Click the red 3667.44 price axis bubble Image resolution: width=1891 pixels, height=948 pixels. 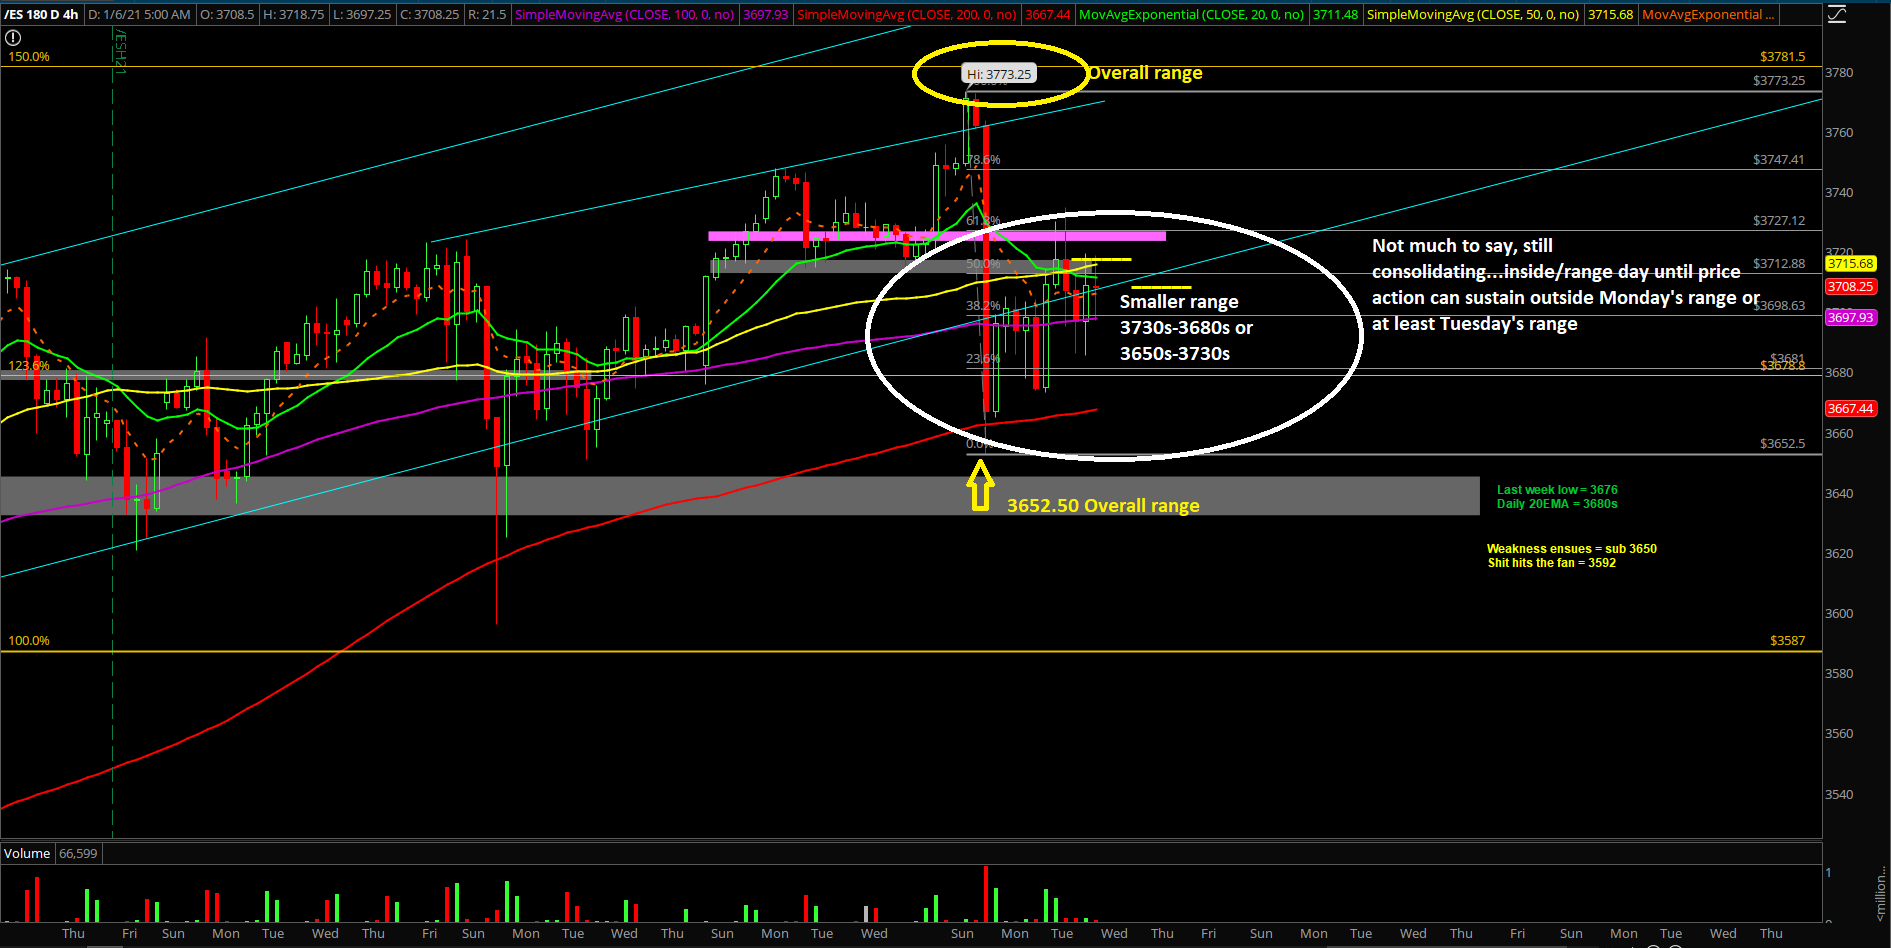[1851, 409]
